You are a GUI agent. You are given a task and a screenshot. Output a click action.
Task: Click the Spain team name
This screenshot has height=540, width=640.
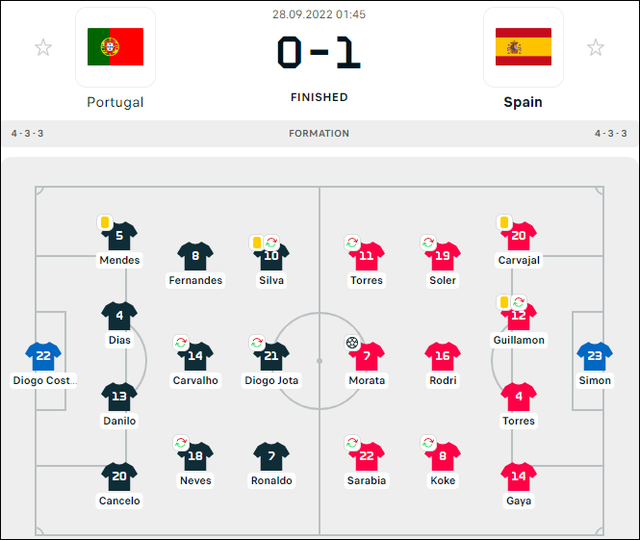point(523,102)
